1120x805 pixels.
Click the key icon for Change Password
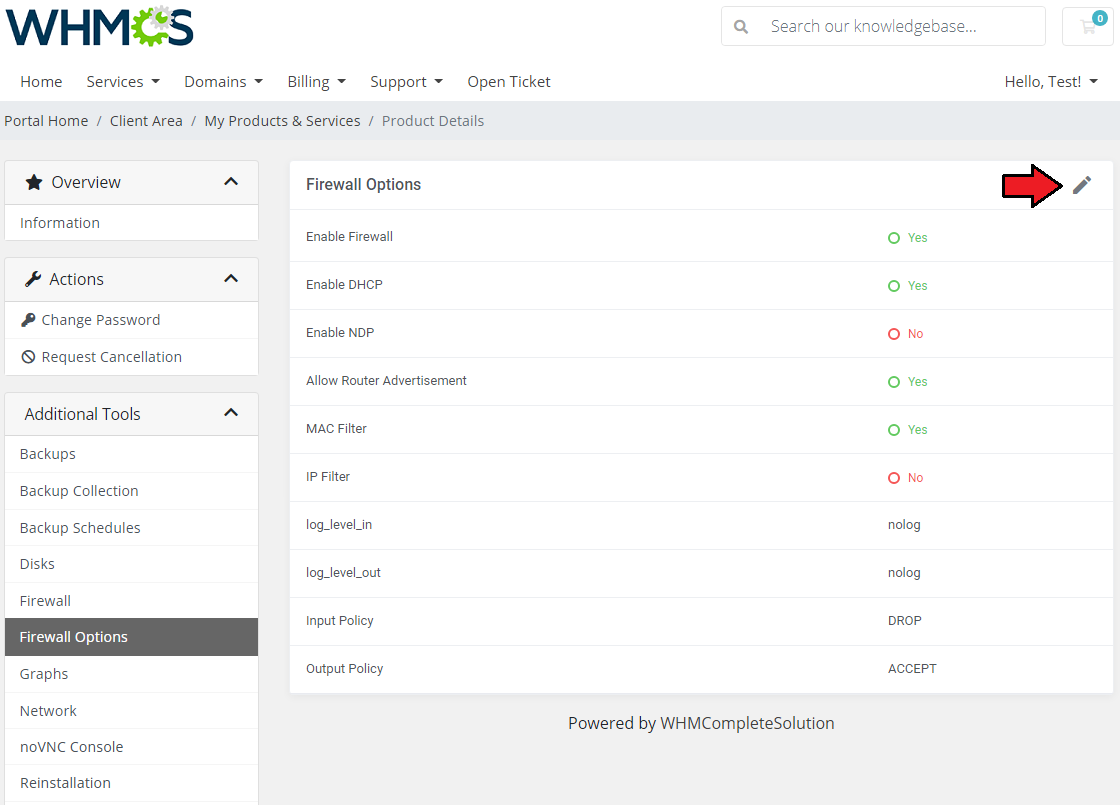click(28, 320)
